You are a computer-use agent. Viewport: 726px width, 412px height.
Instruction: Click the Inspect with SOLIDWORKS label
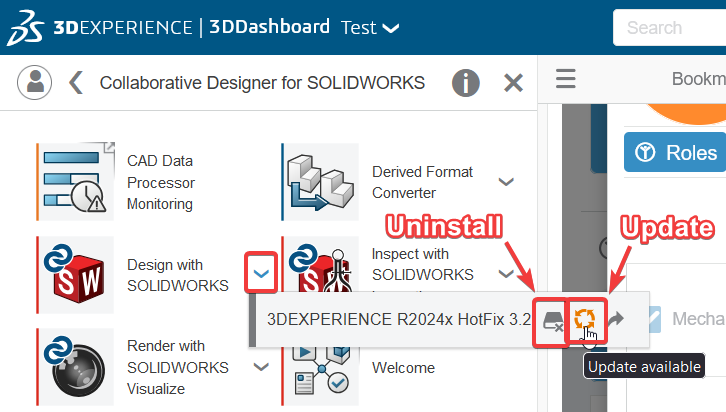point(422,264)
